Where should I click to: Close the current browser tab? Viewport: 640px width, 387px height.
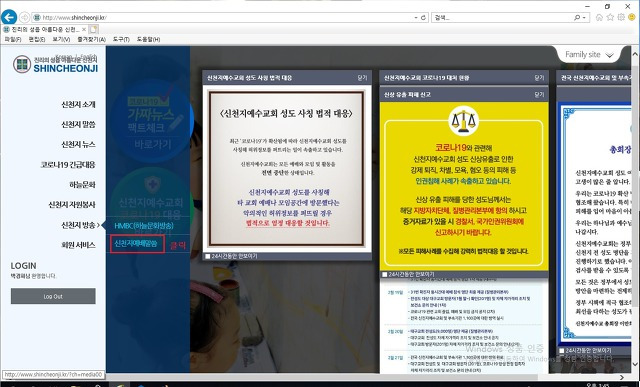tap(84, 29)
